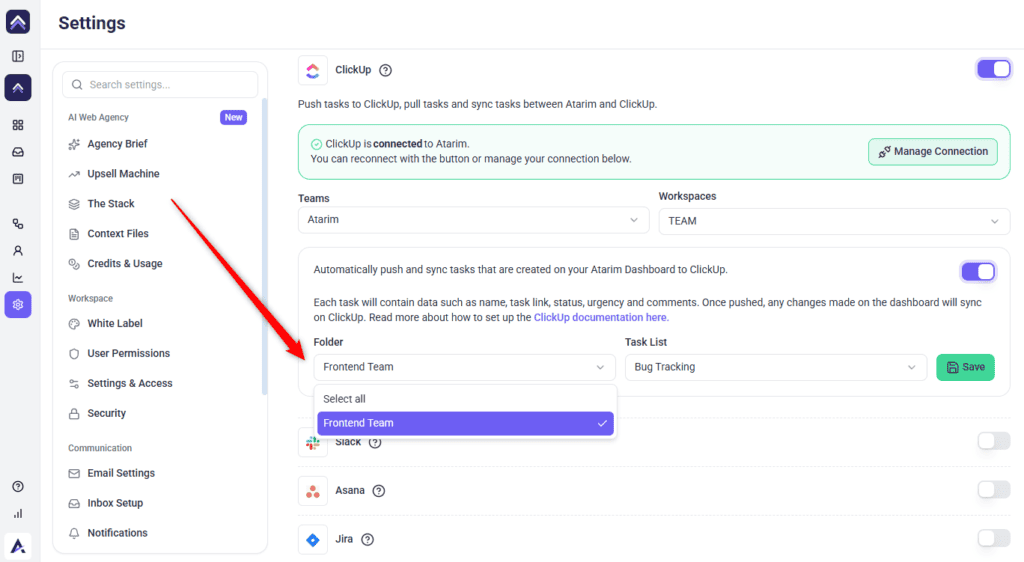The width and height of the screenshot is (1024, 562).
Task: Open the Teams dropdown showing Atarim
Action: (x=473, y=220)
